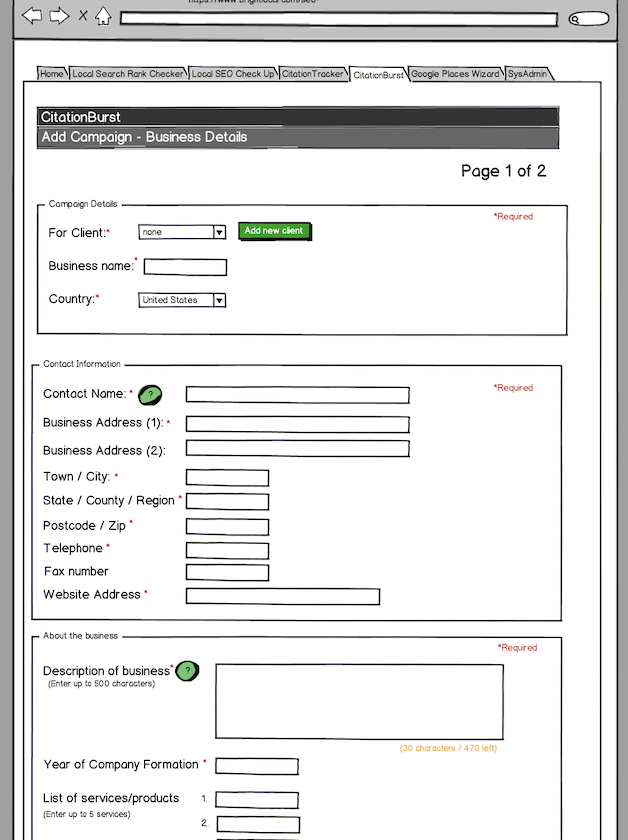Focus the Year of Company Formation field

pyautogui.click(x=257, y=766)
